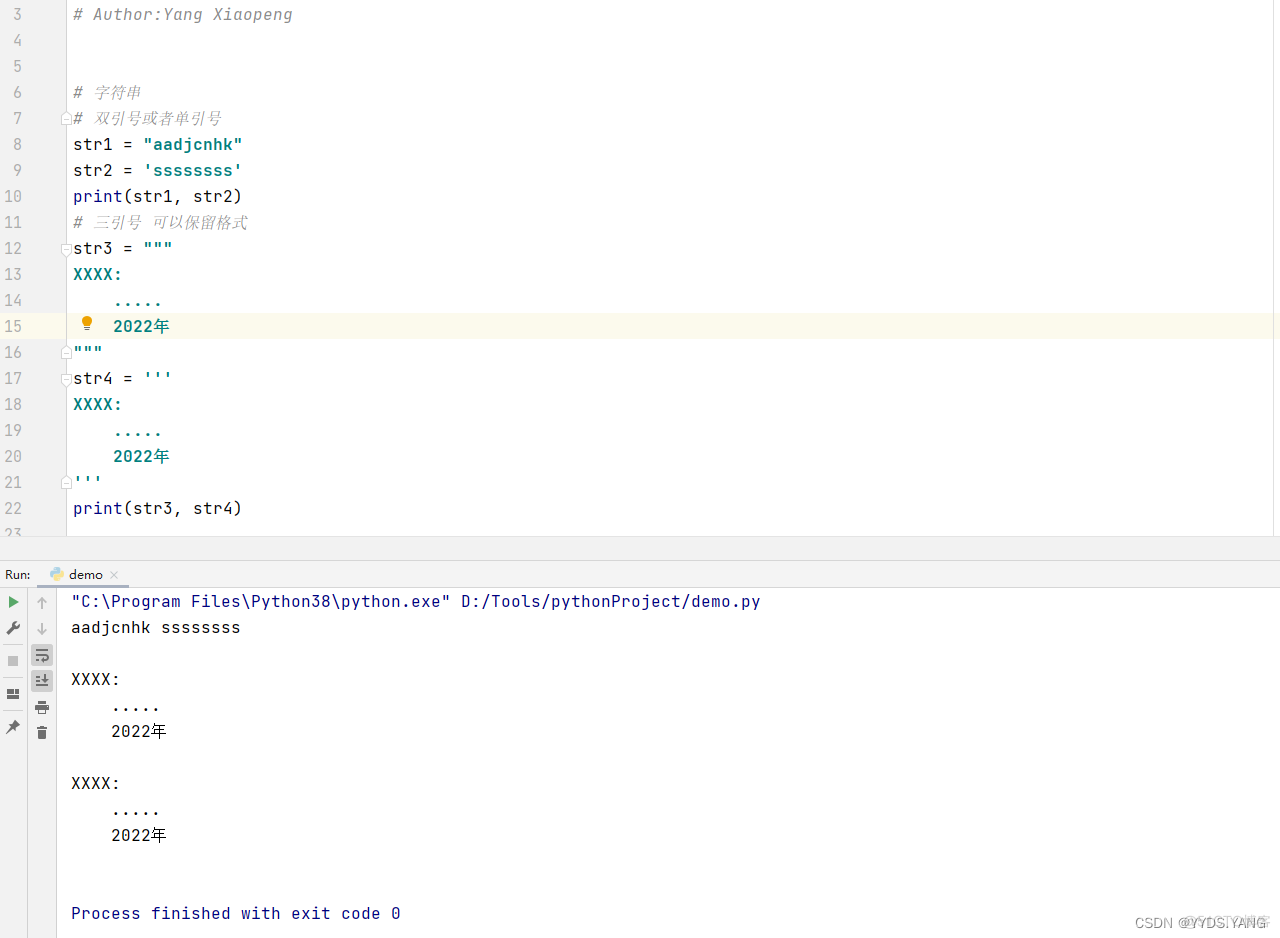The width and height of the screenshot is (1280, 938).
Task: Click the Up stack trace arrow
Action: coord(42,603)
